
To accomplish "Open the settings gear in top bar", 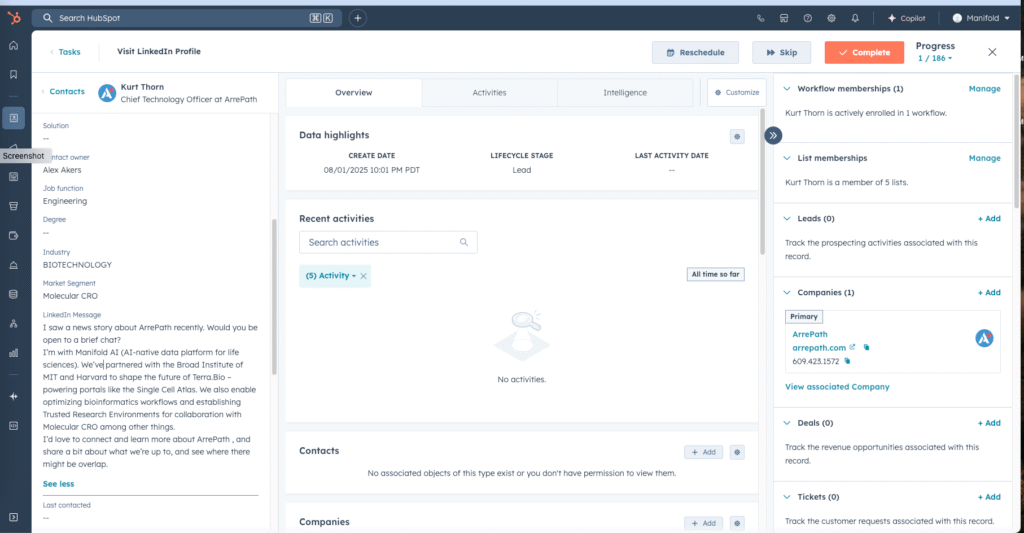I will 831,18.
